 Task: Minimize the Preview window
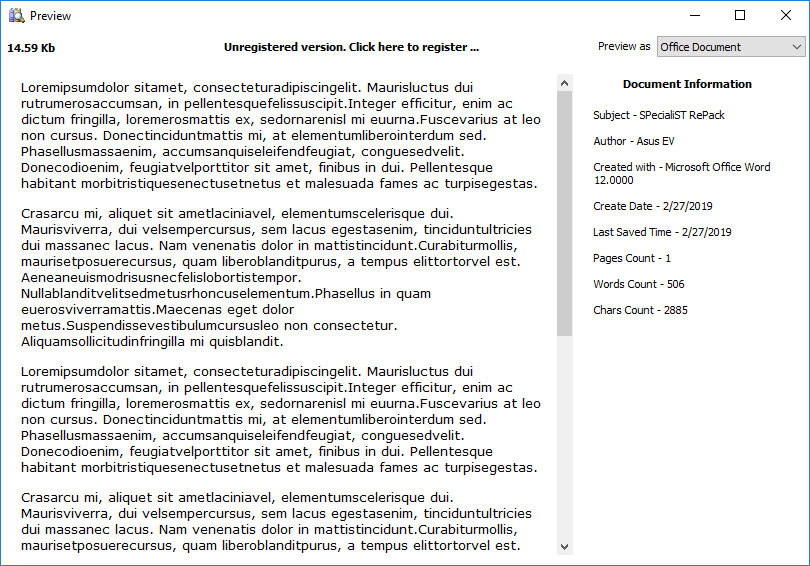[x=694, y=16]
